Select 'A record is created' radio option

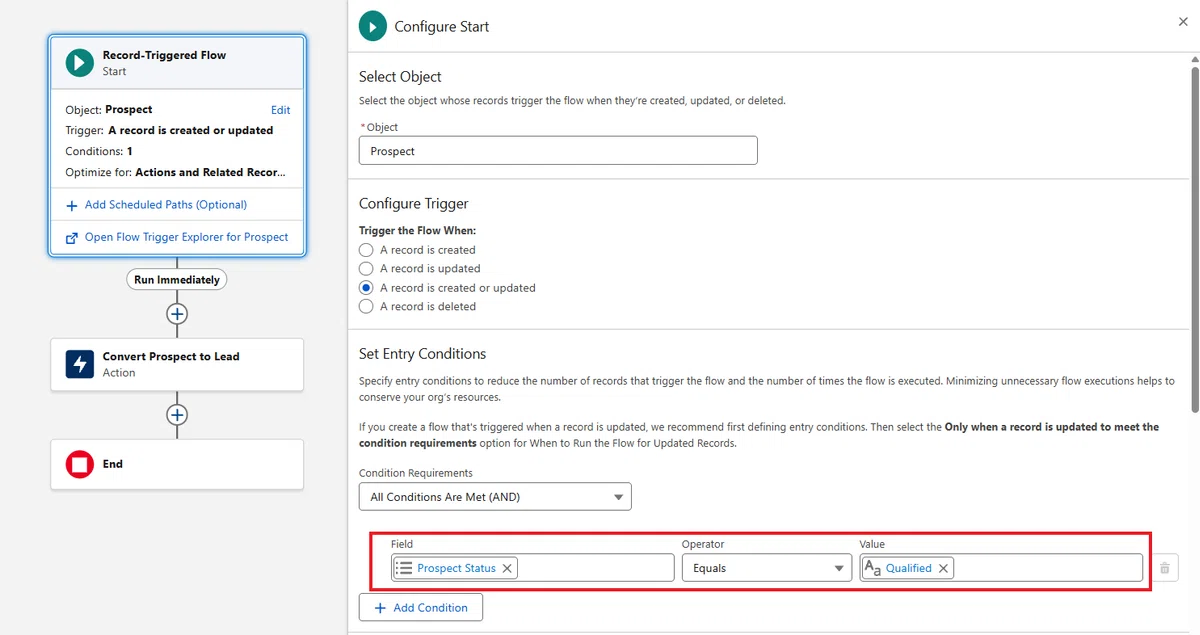coord(366,250)
